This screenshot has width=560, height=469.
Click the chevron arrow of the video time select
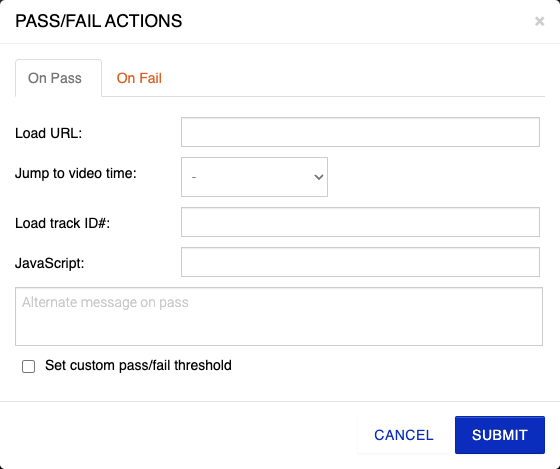319,177
